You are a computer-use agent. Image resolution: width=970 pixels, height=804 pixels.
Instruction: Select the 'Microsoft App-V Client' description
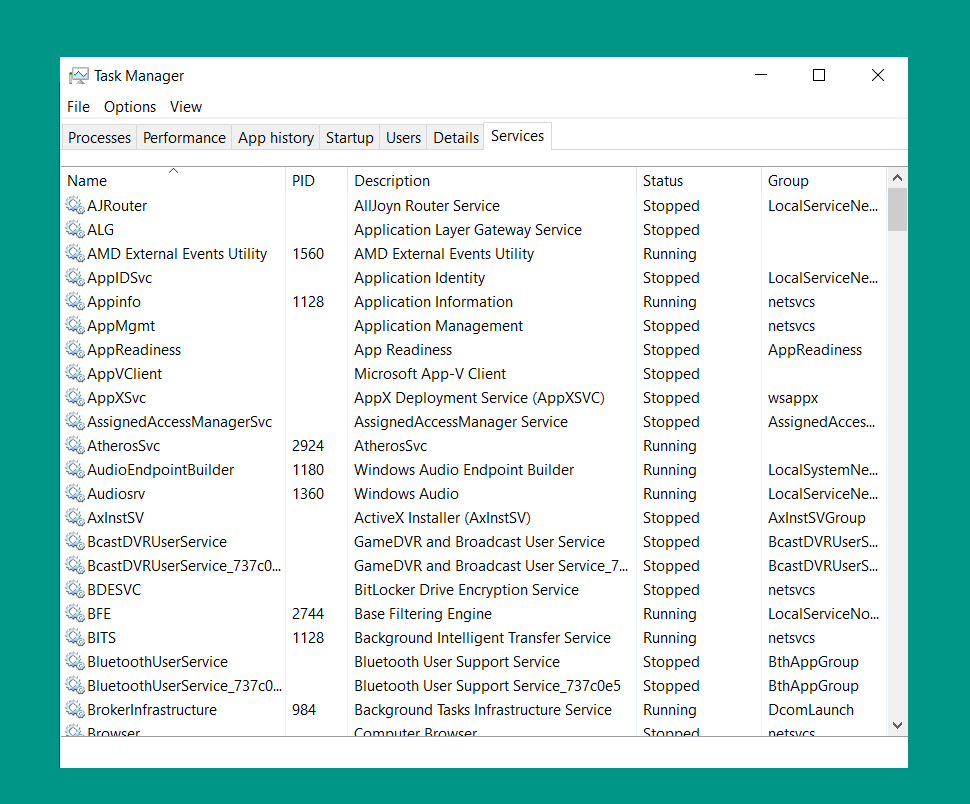(x=430, y=374)
